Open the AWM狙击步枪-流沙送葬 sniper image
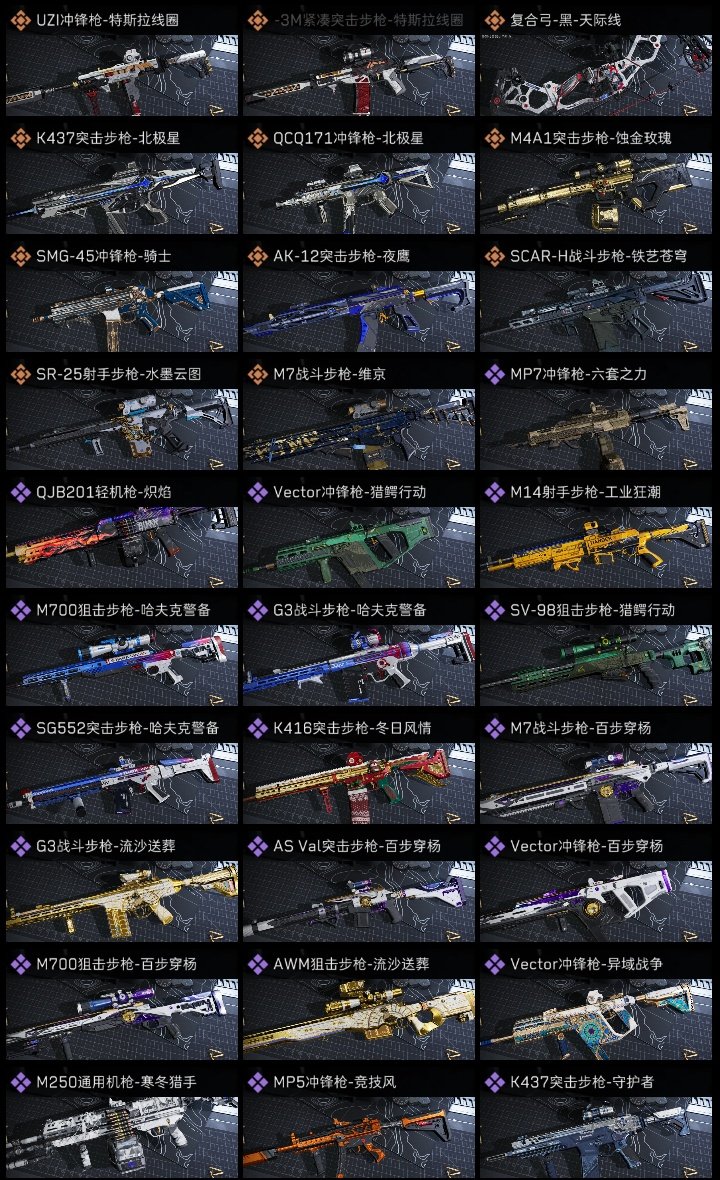 [x=359, y=1020]
